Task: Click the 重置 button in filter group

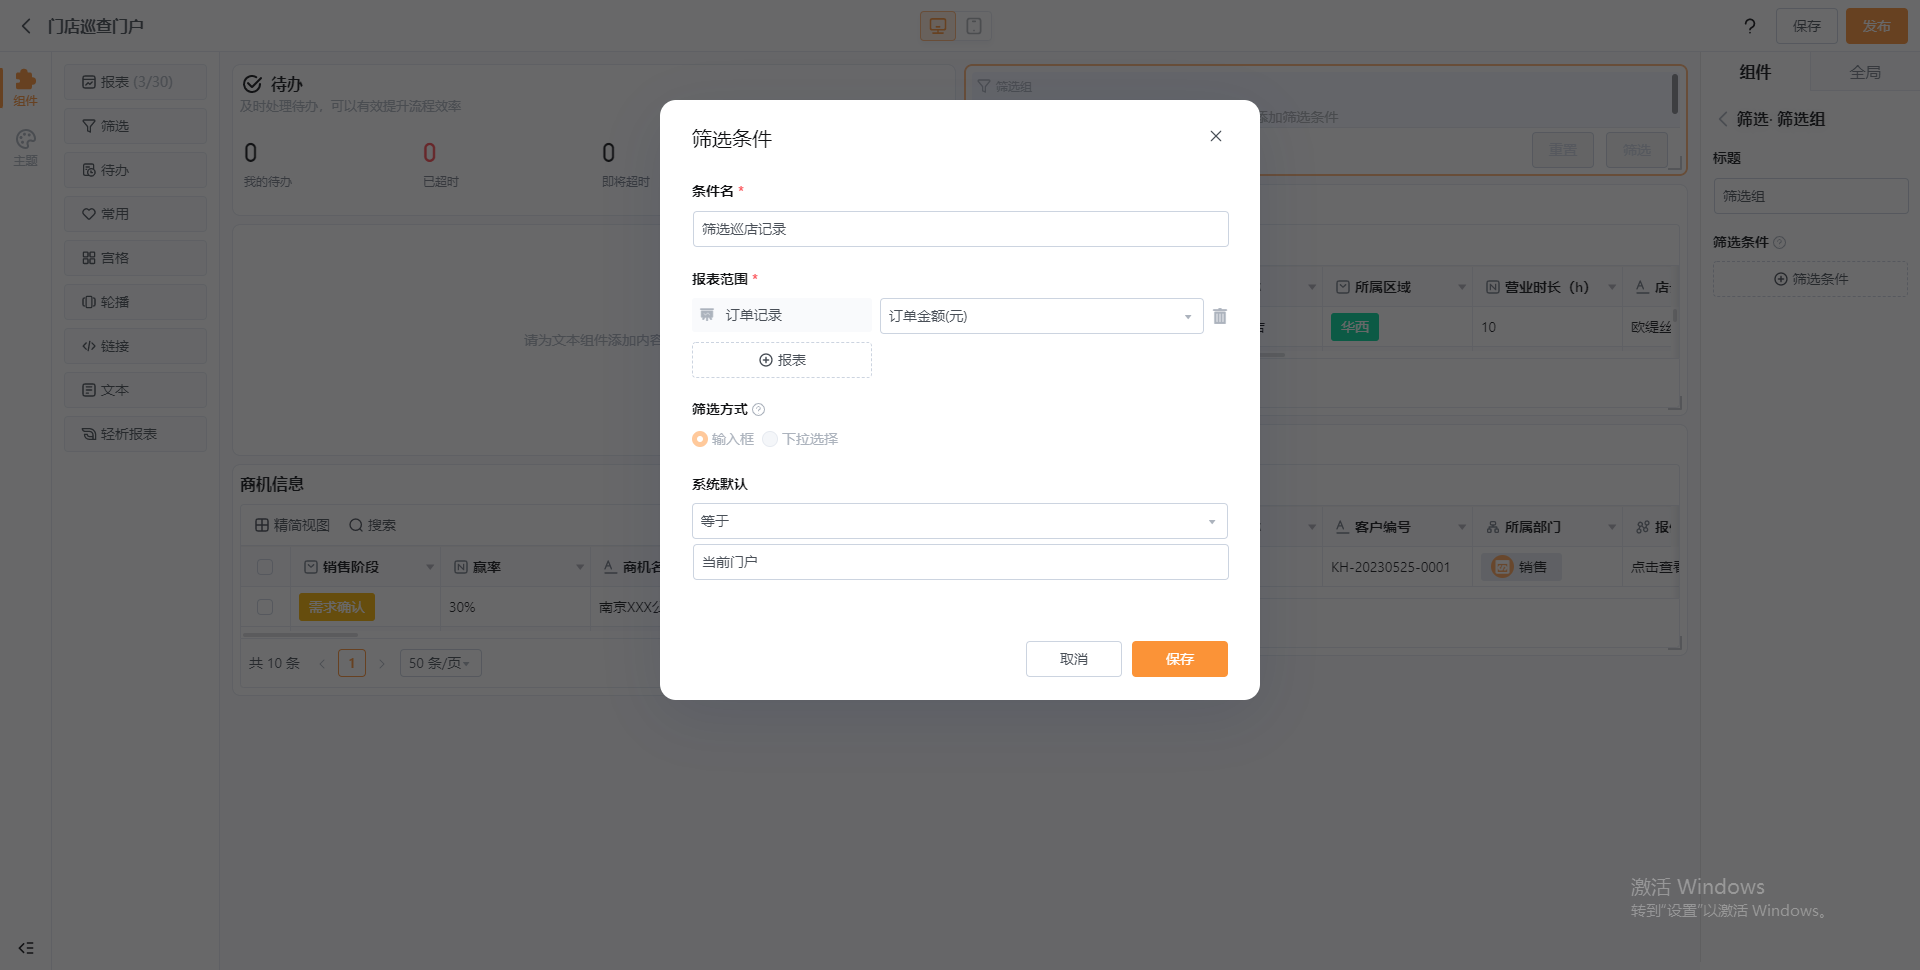Action: click(1563, 150)
